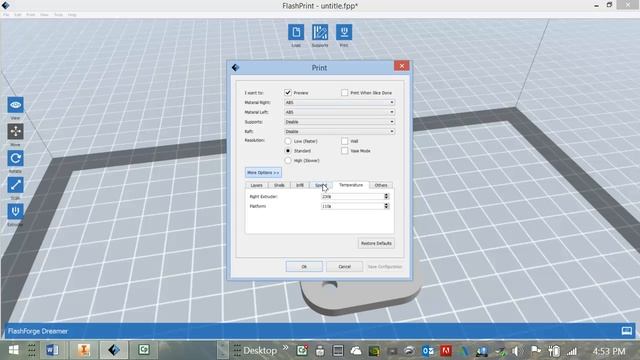Click the Restore Defaults button
The height and width of the screenshot is (360, 640).
point(376,243)
